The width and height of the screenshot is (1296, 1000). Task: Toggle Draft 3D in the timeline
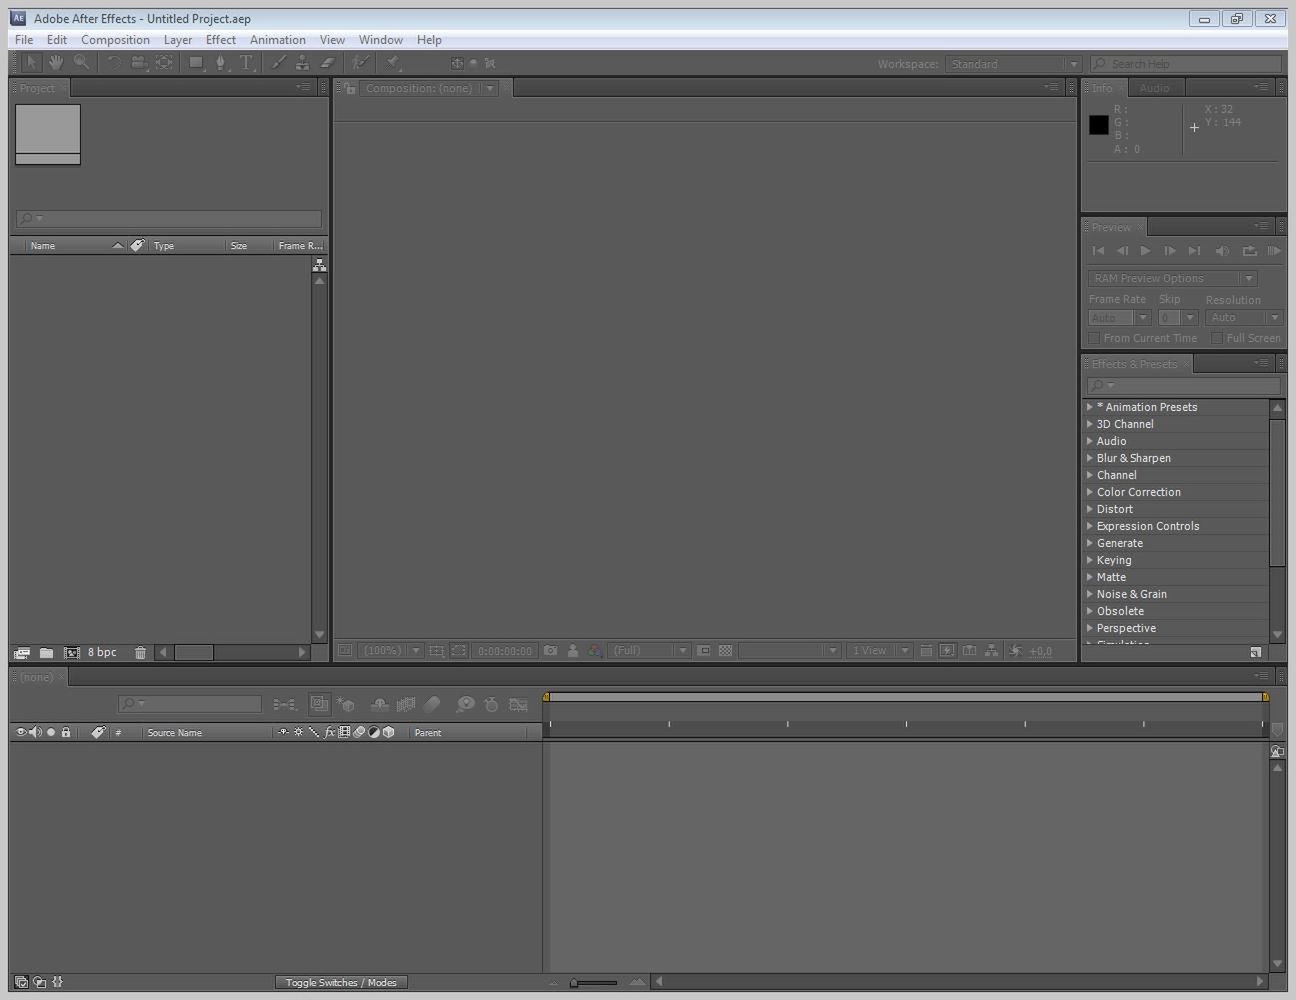click(345, 705)
